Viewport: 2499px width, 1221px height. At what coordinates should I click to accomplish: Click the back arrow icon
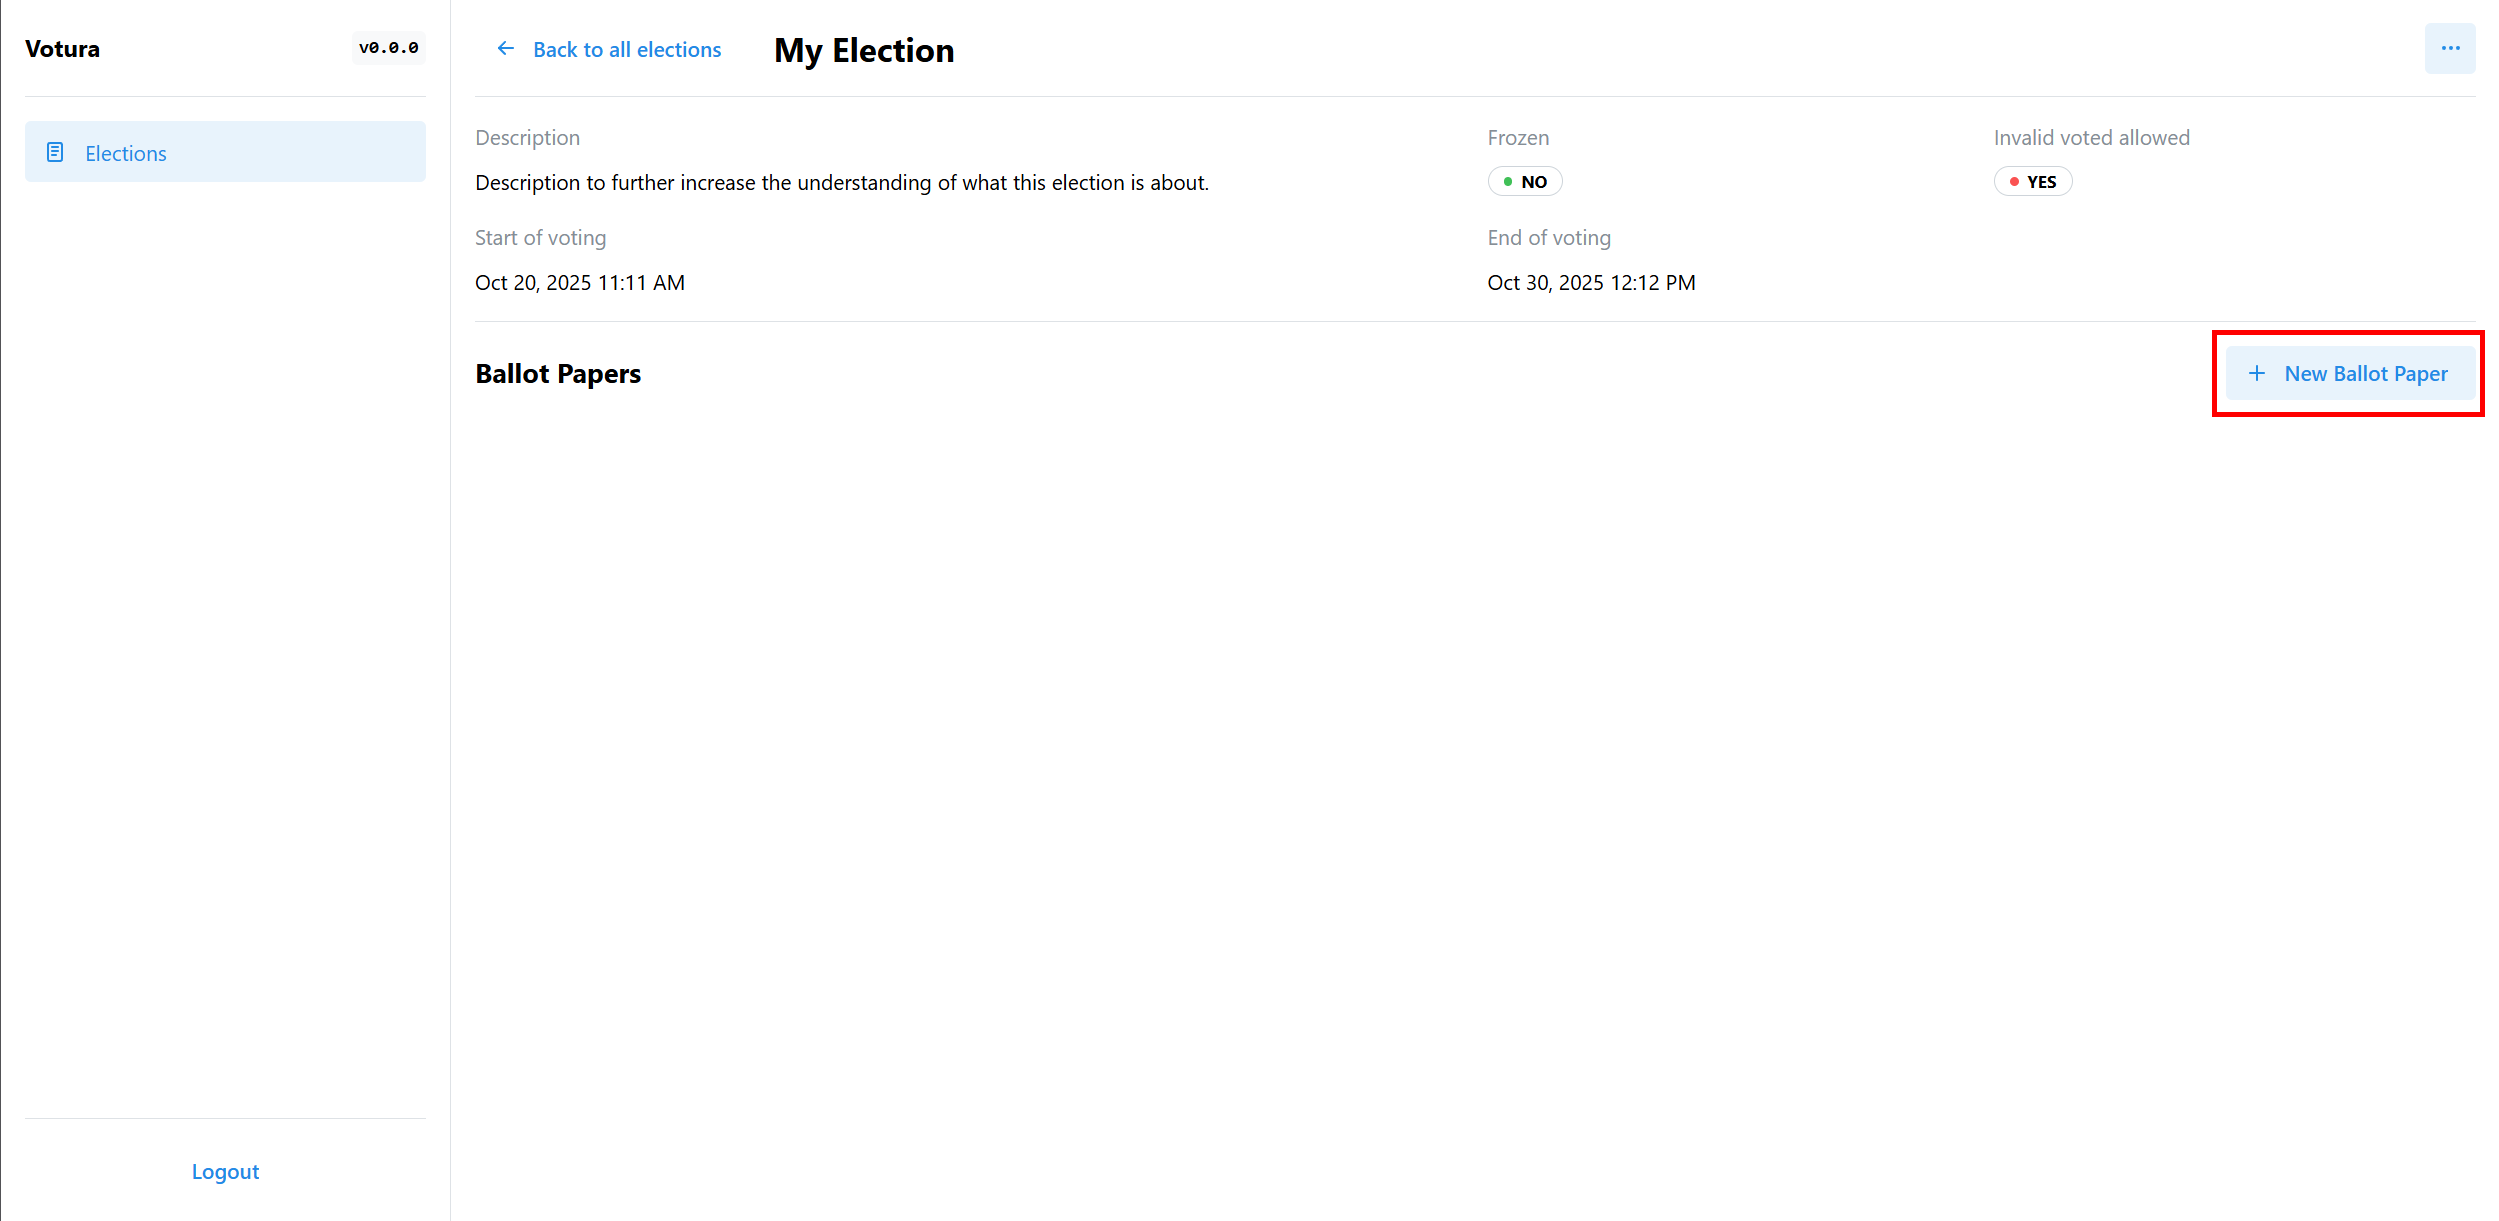point(506,49)
